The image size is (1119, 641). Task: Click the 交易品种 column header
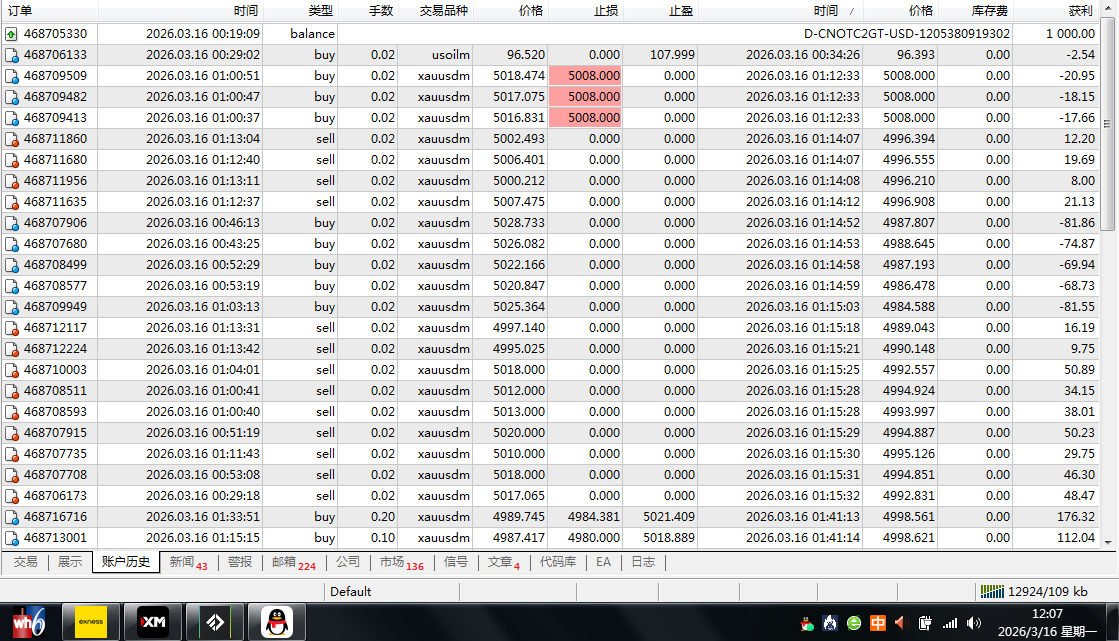pos(443,10)
